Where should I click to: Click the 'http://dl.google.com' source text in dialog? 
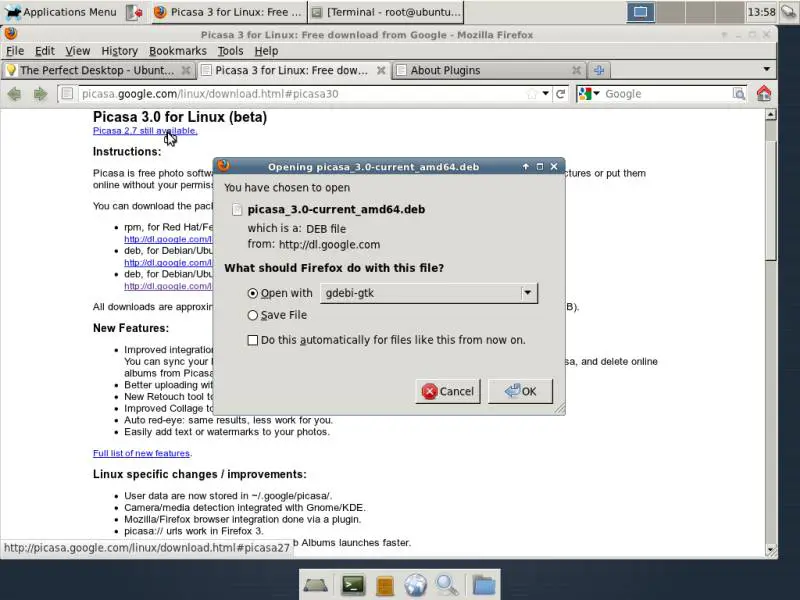329,245
